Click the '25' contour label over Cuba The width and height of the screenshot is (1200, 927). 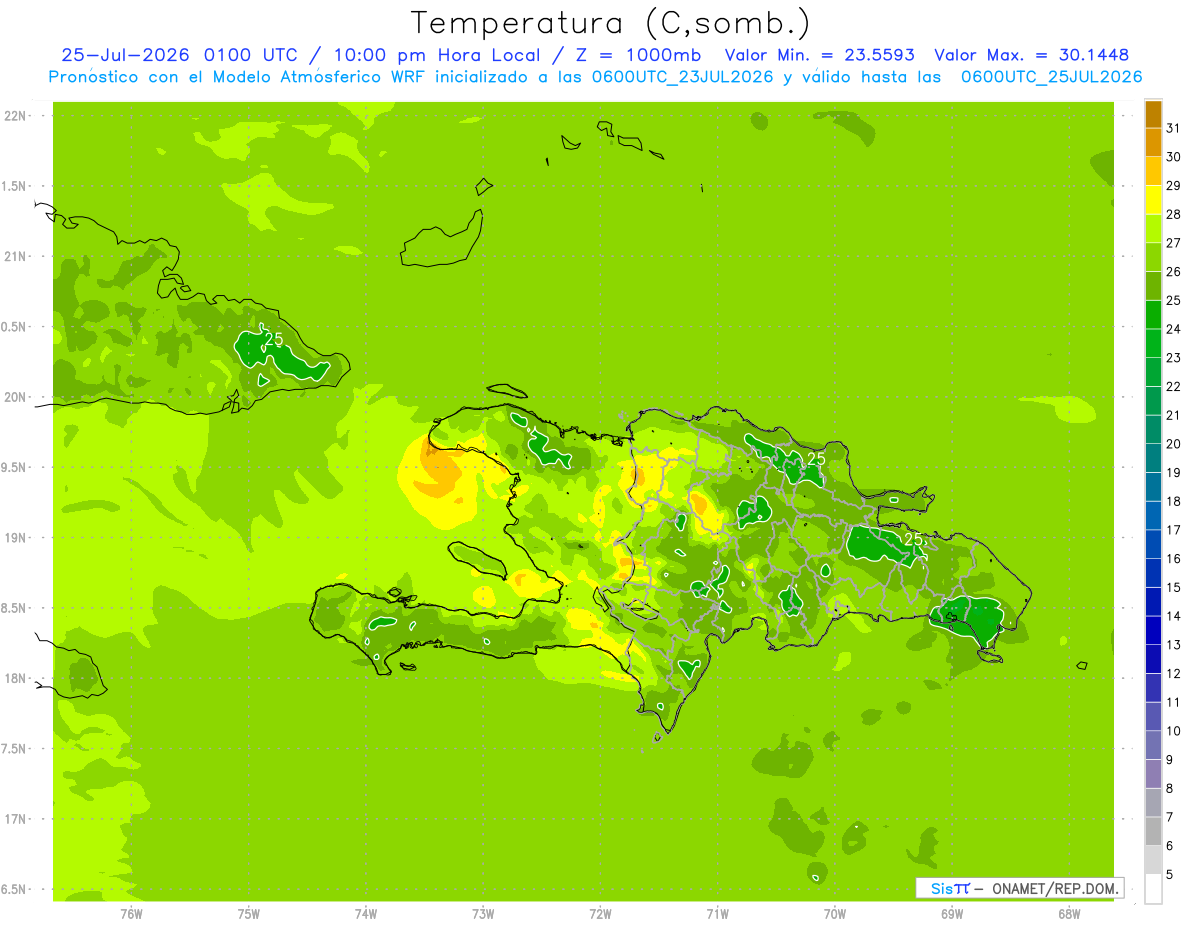[274, 339]
